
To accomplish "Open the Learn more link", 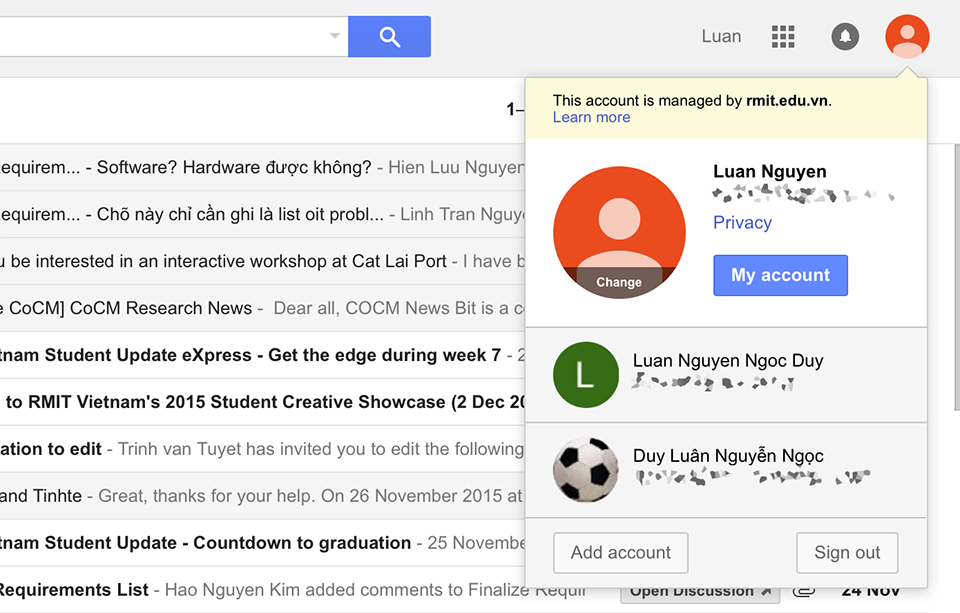I will pyautogui.click(x=591, y=117).
